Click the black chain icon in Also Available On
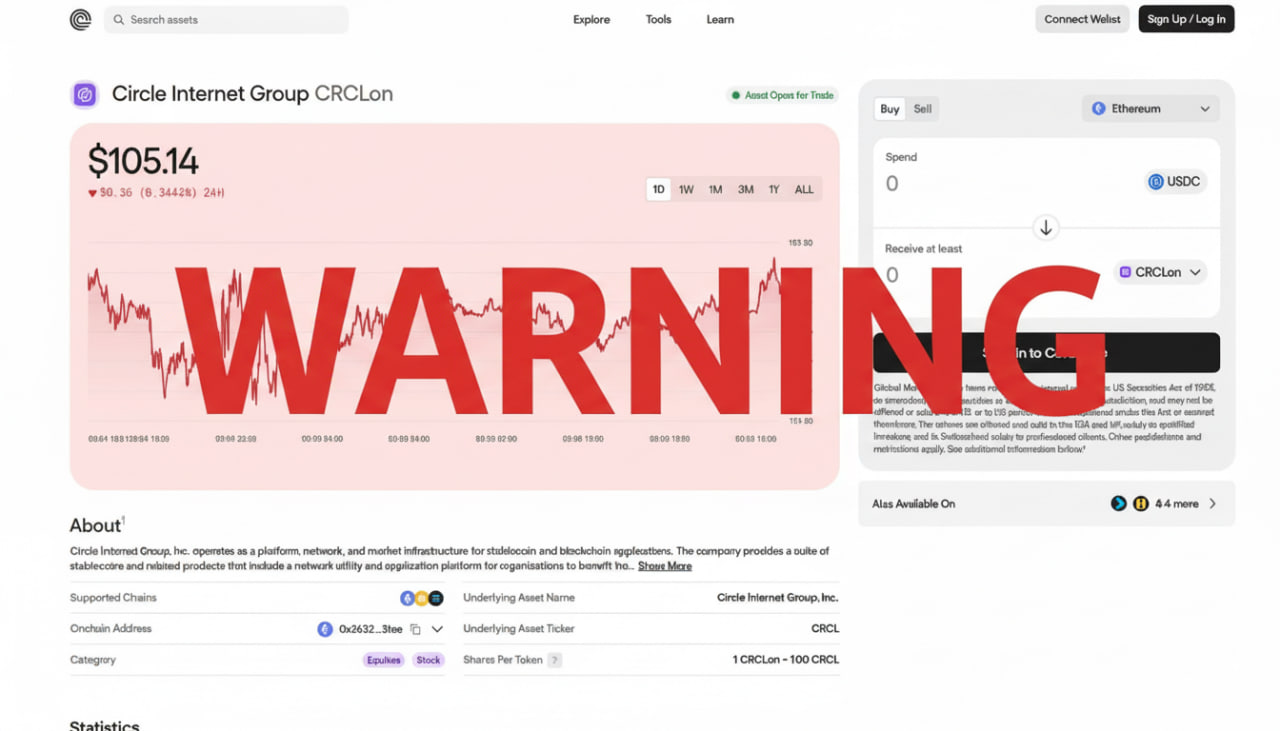Image resolution: width=1280 pixels, height=731 pixels. (x=1119, y=504)
